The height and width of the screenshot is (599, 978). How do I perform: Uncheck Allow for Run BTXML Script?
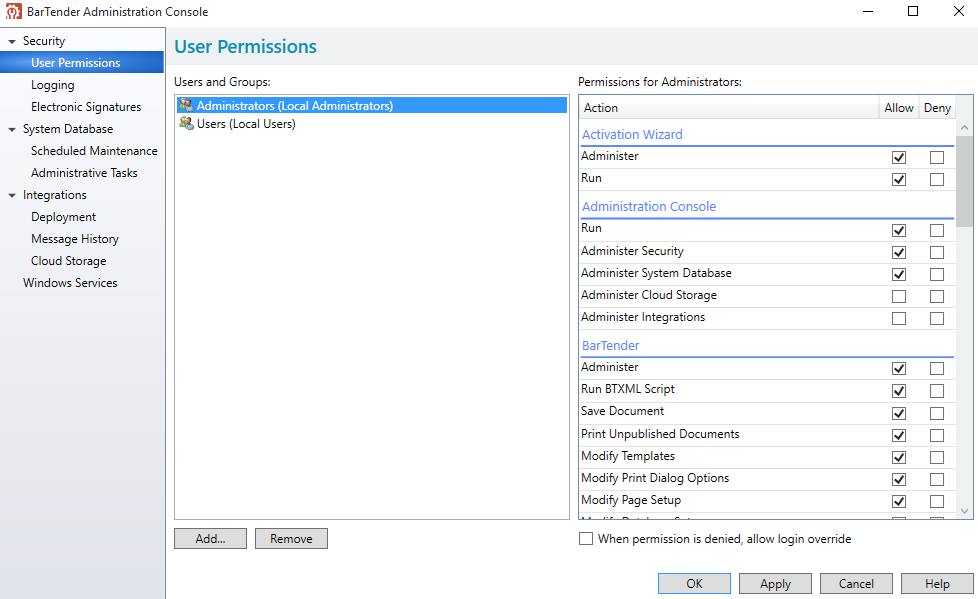(x=899, y=391)
